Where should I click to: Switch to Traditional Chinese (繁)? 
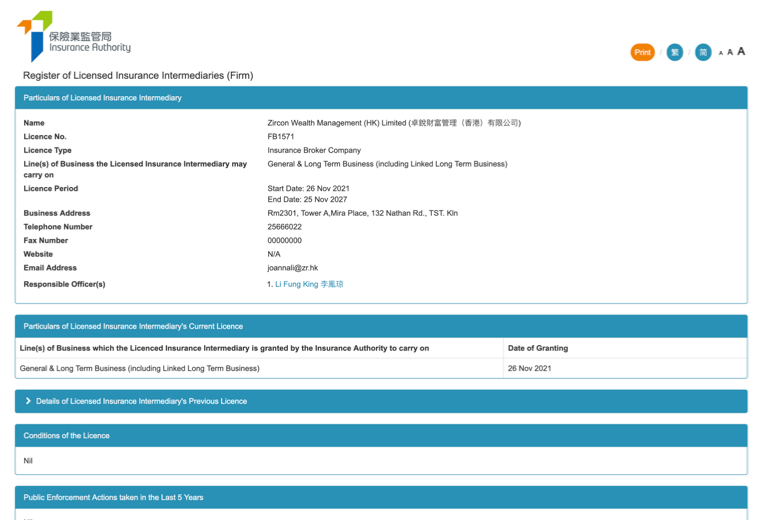pyautogui.click(x=675, y=52)
